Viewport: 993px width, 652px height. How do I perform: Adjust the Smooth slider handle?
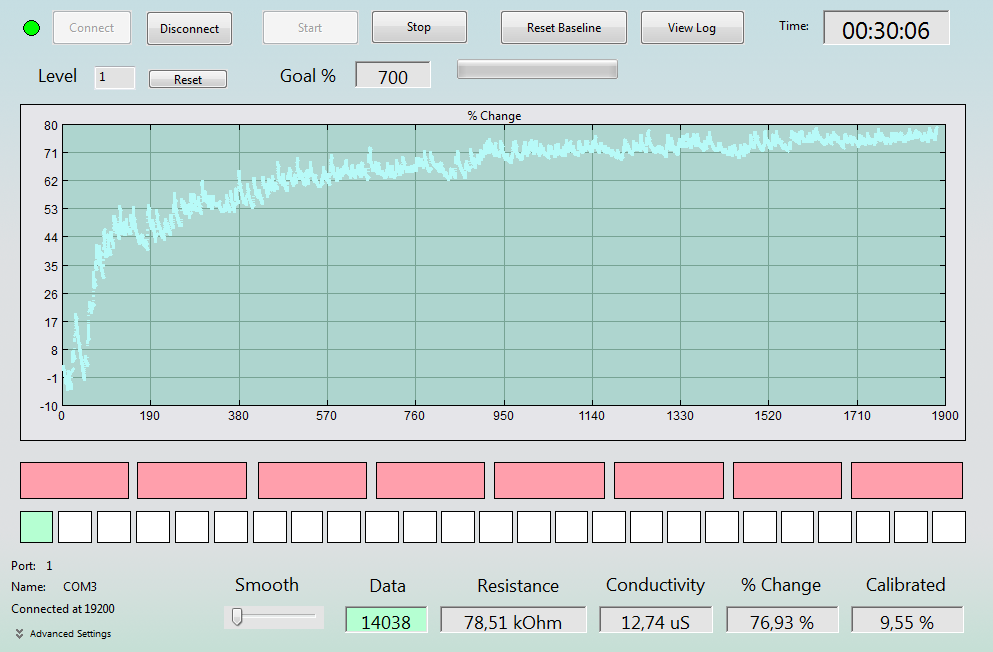(237, 617)
